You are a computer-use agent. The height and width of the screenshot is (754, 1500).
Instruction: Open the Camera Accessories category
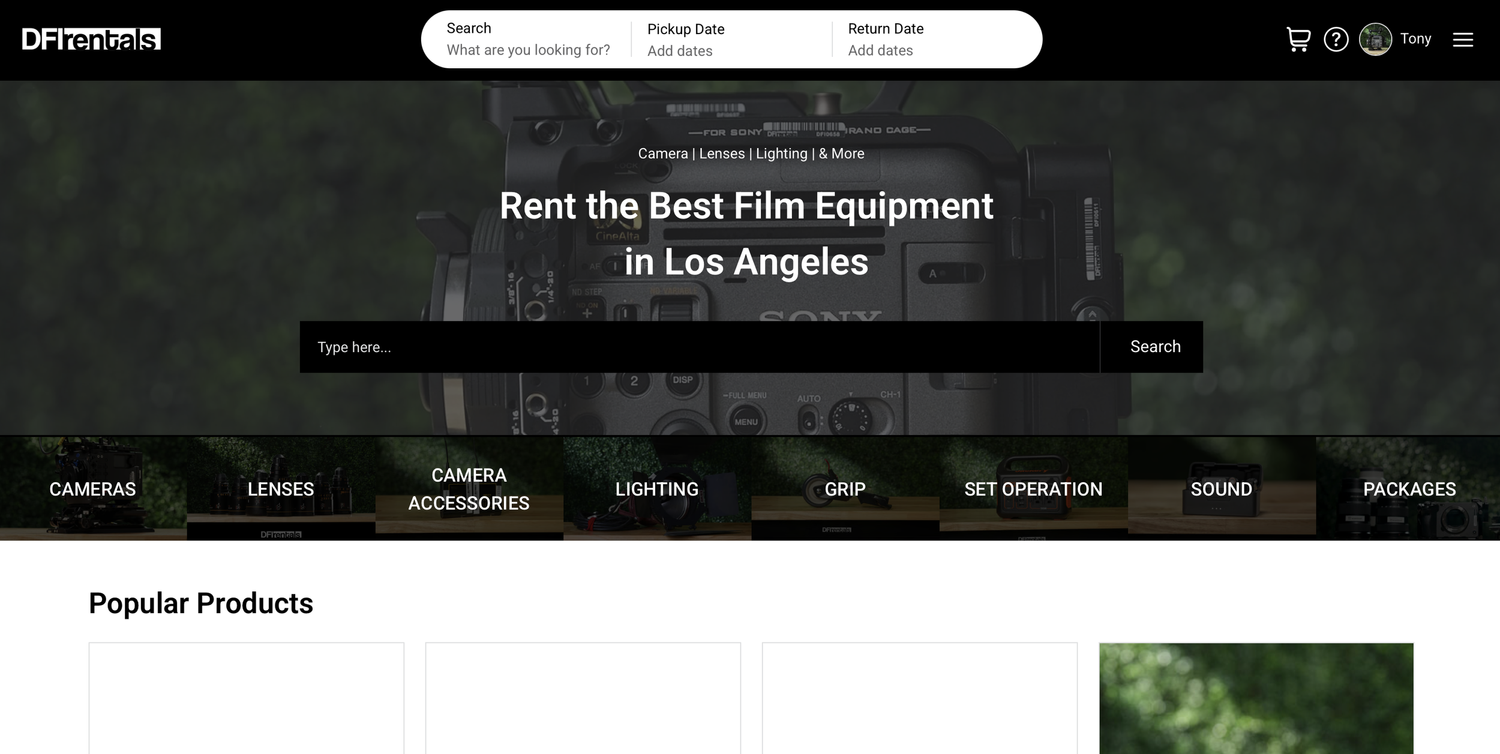point(469,489)
